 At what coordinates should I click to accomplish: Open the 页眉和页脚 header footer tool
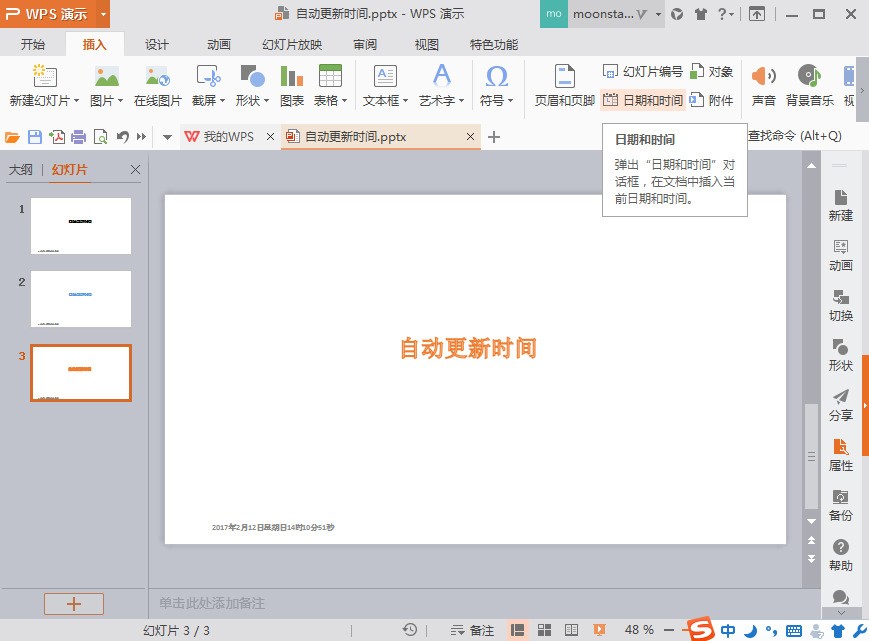pos(564,85)
